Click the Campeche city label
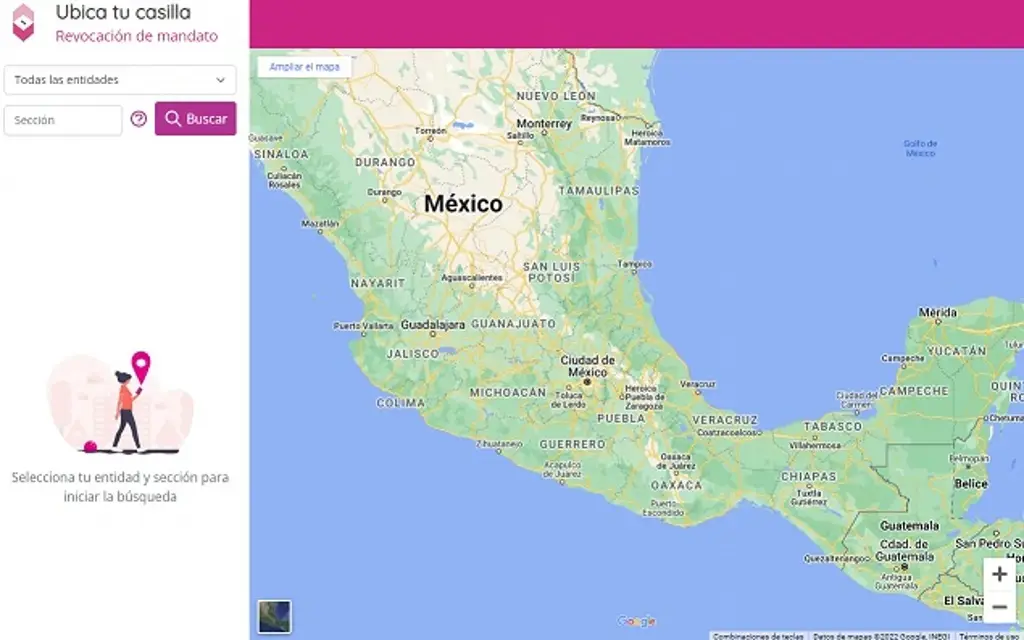Viewport: 1024px width, 640px height. [903, 358]
